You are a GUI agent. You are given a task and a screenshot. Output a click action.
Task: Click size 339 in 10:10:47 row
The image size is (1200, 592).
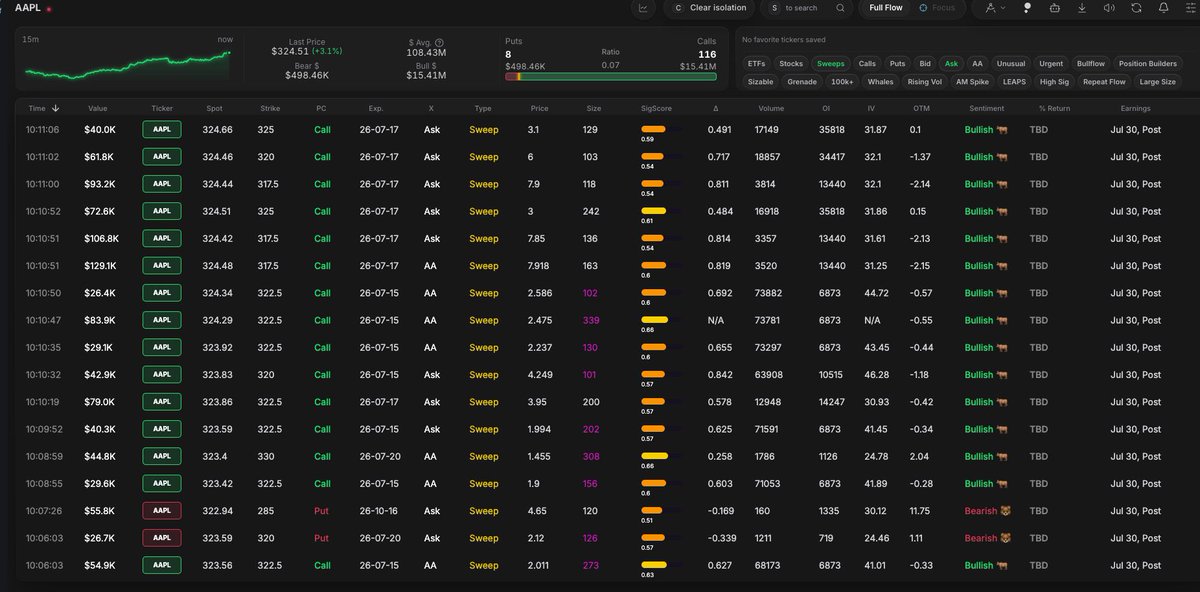point(593,320)
